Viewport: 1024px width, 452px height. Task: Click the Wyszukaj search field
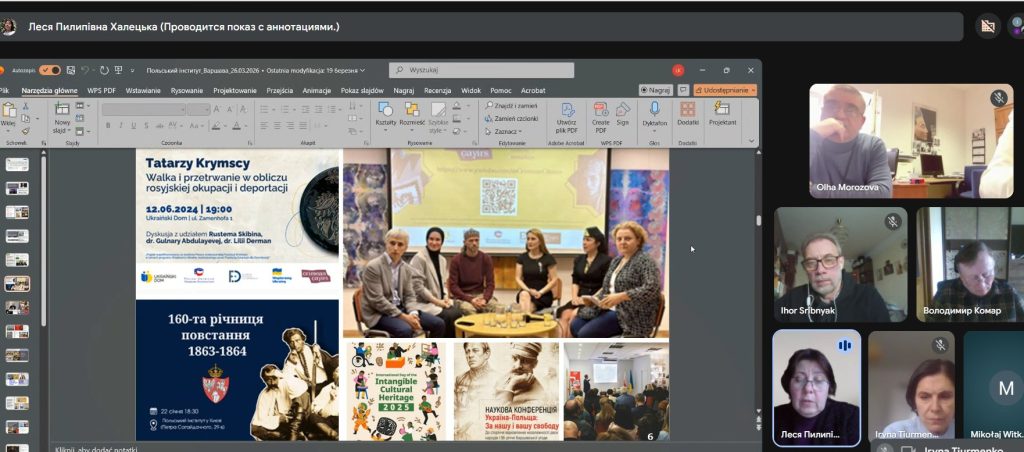482,70
